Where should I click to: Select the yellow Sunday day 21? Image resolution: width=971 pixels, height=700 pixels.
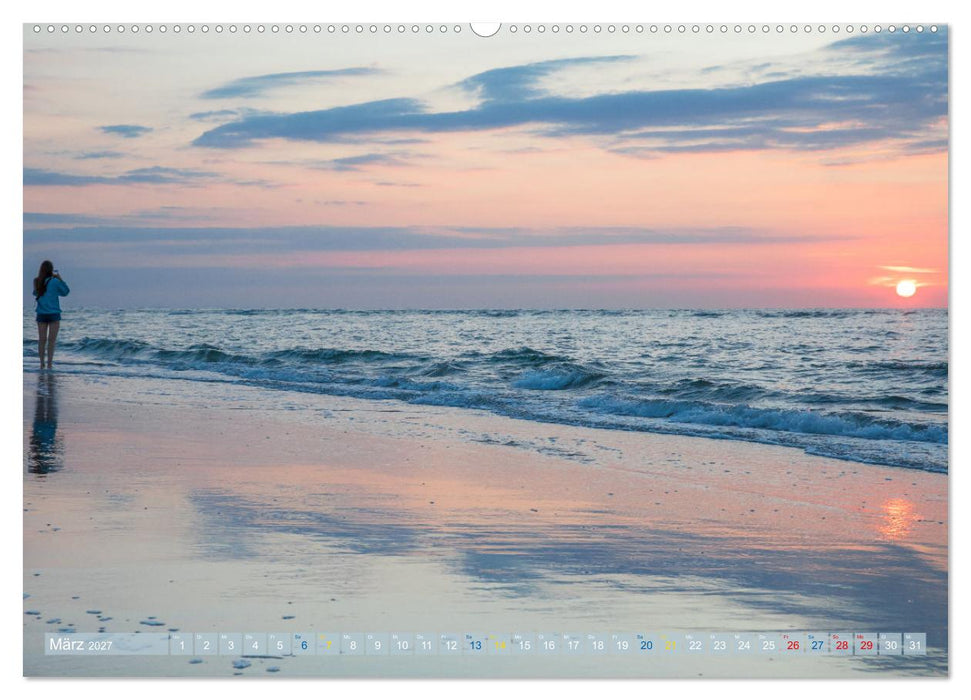(671, 644)
